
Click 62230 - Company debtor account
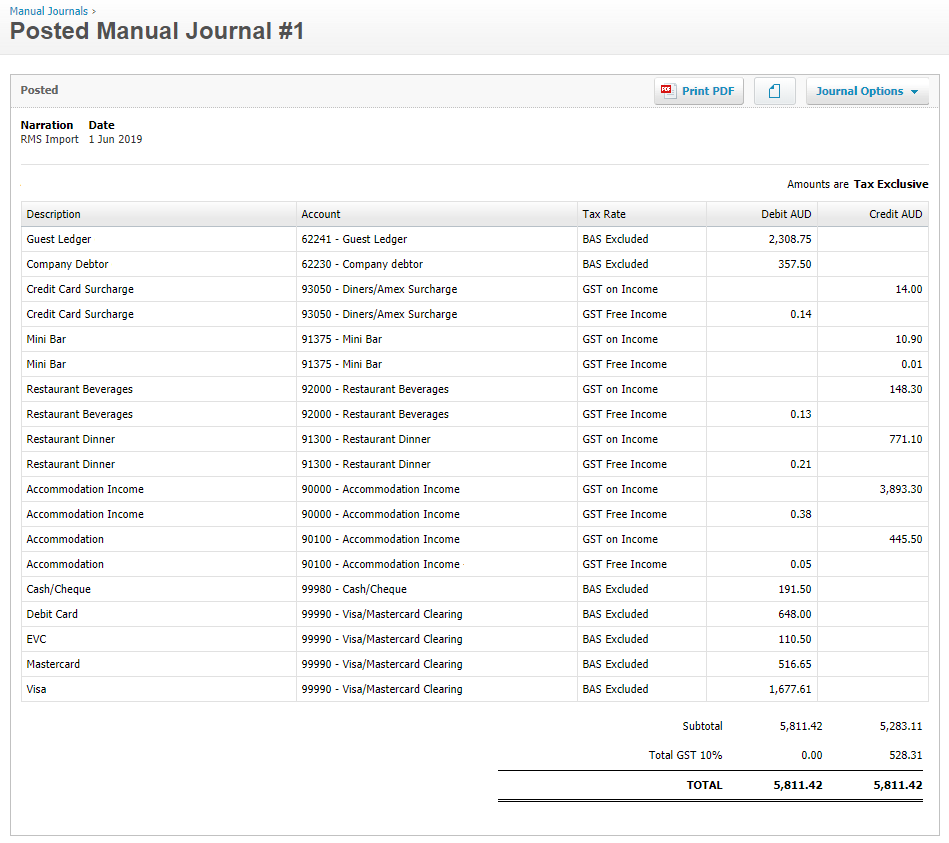coord(362,264)
